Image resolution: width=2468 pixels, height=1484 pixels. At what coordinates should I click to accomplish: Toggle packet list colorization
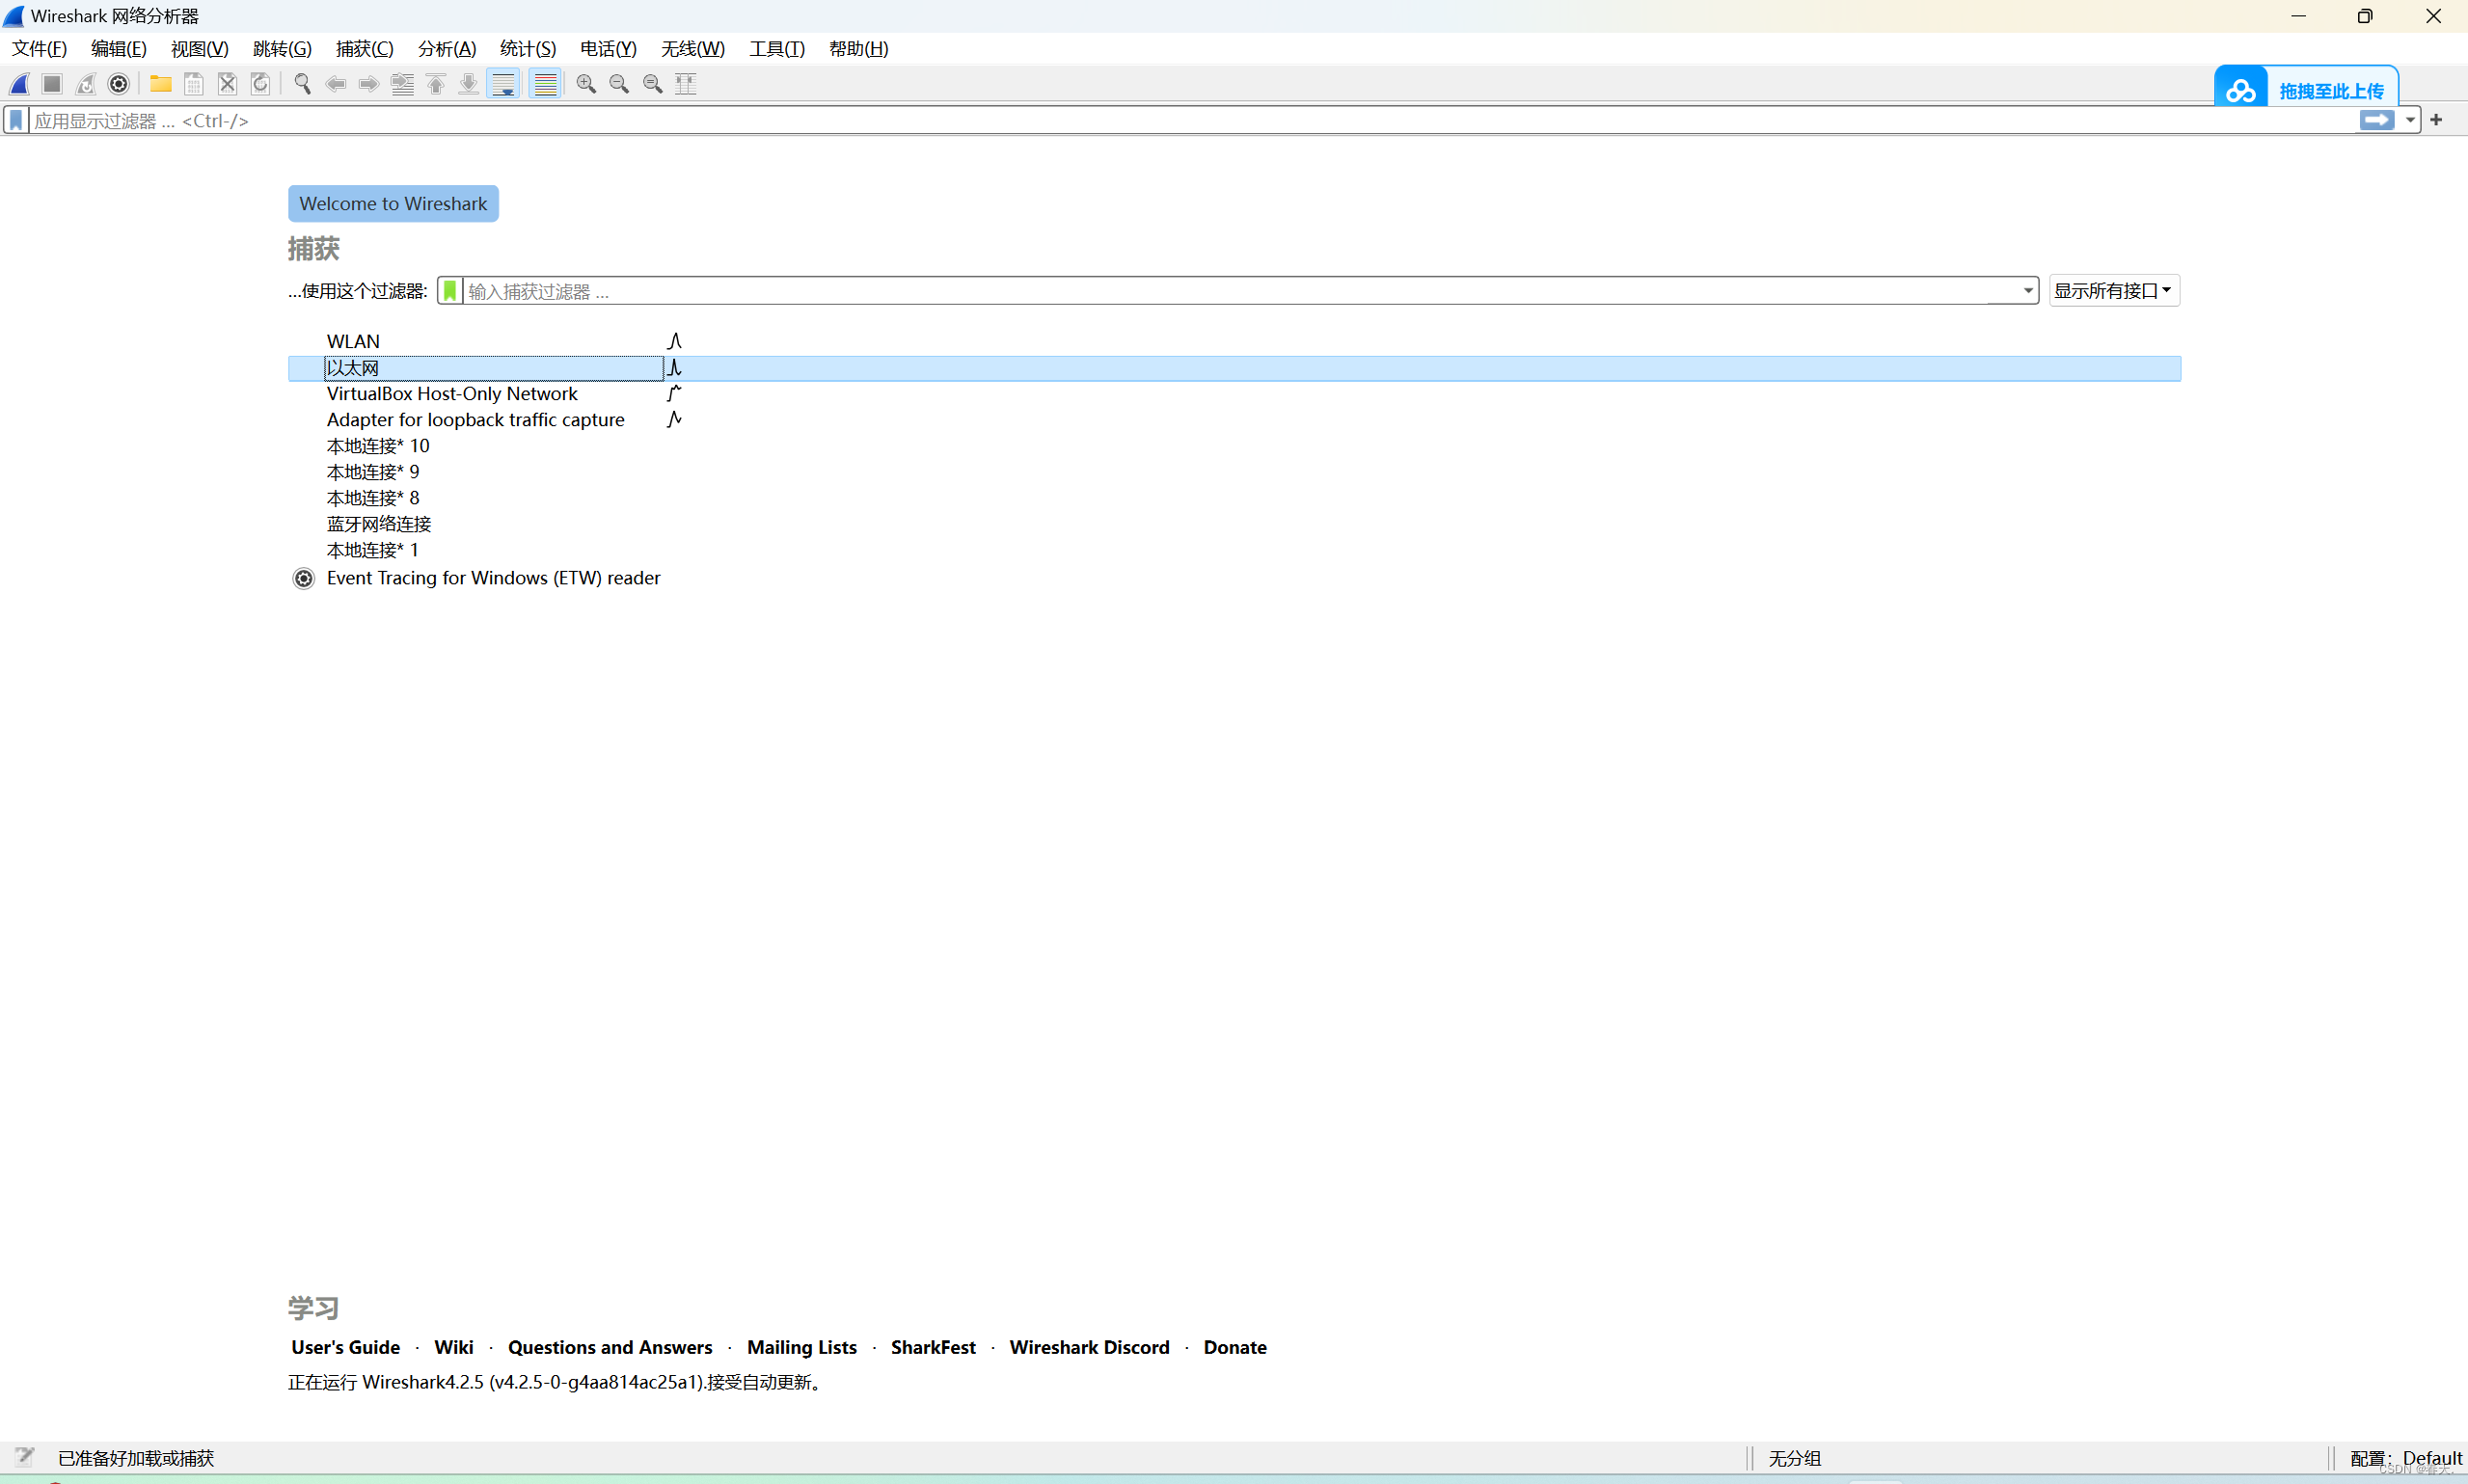(545, 84)
